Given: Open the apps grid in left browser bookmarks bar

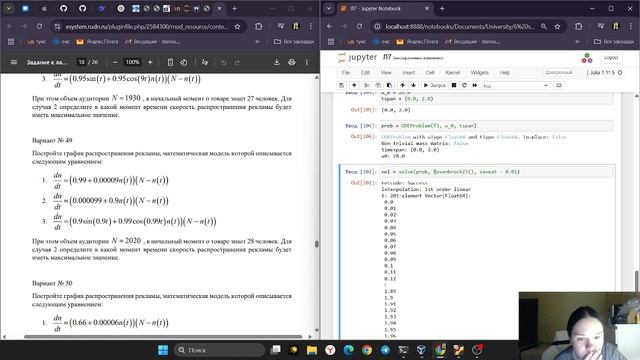Looking at the screenshot, I should 11,42.
